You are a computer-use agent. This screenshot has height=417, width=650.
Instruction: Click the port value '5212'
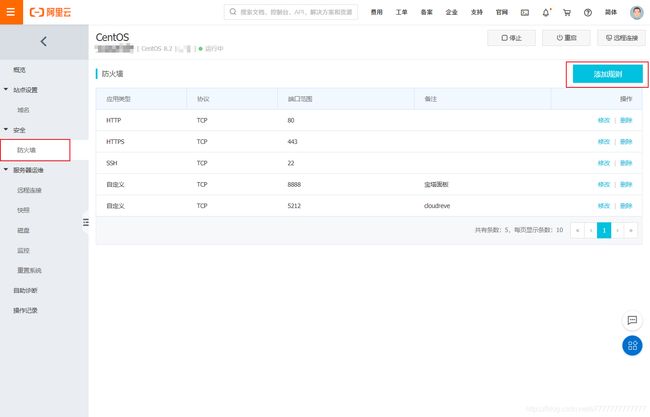point(294,206)
